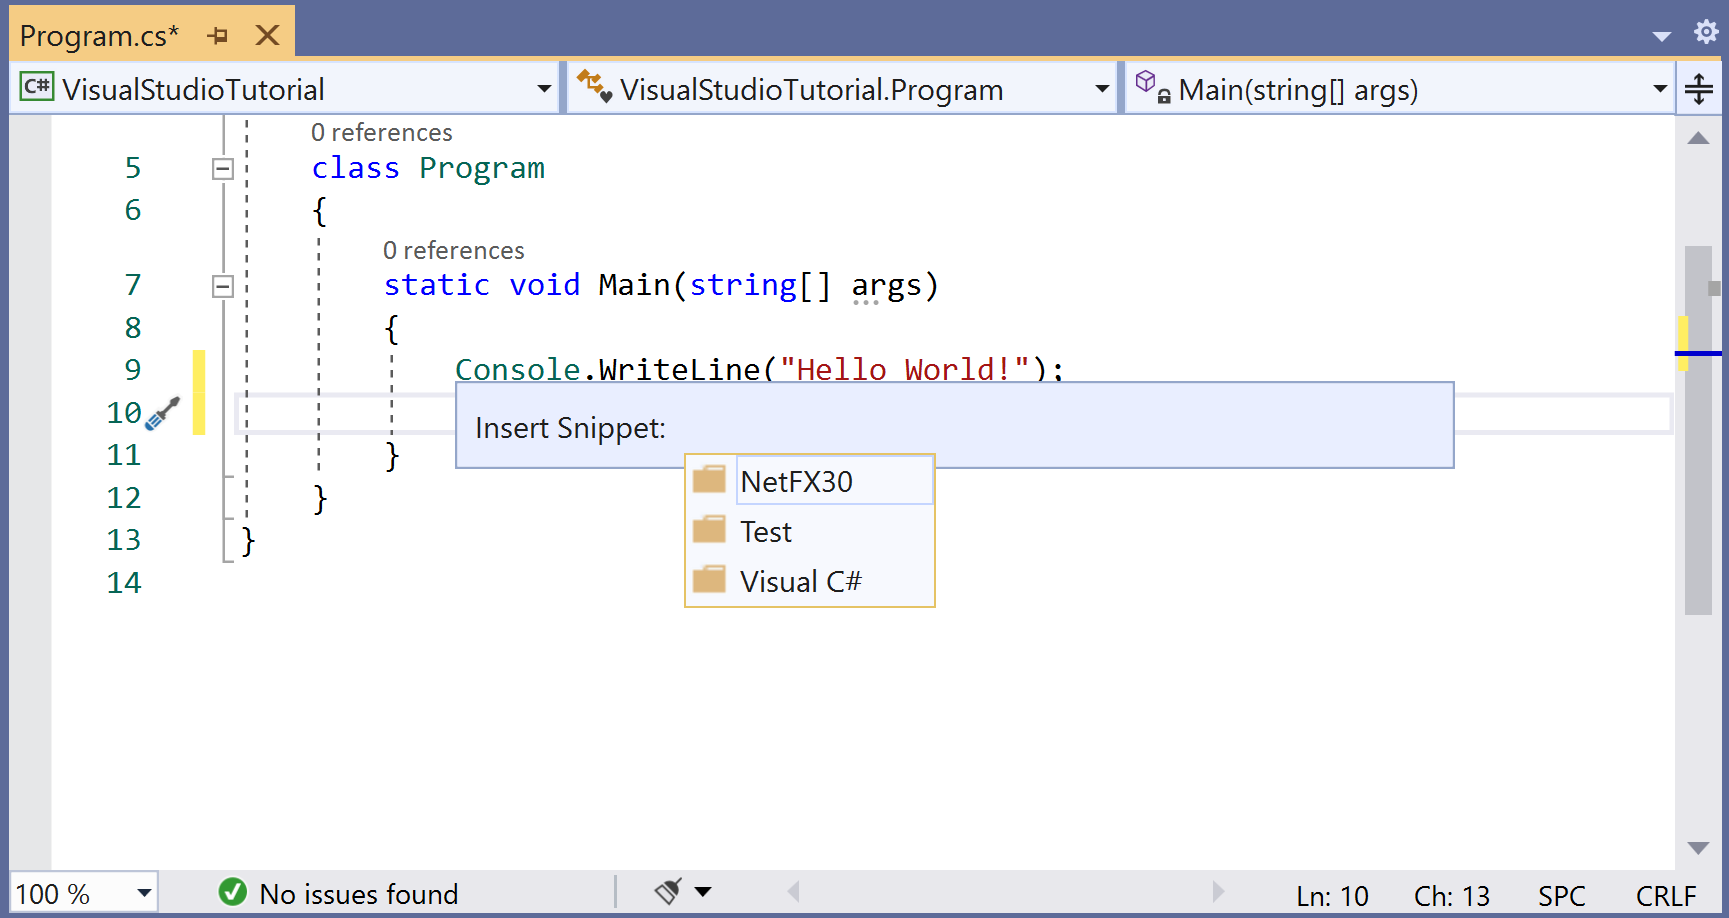Click the vertical scrollbar thumb
Viewport: 1729px width, 918px height.
(1698, 430)
